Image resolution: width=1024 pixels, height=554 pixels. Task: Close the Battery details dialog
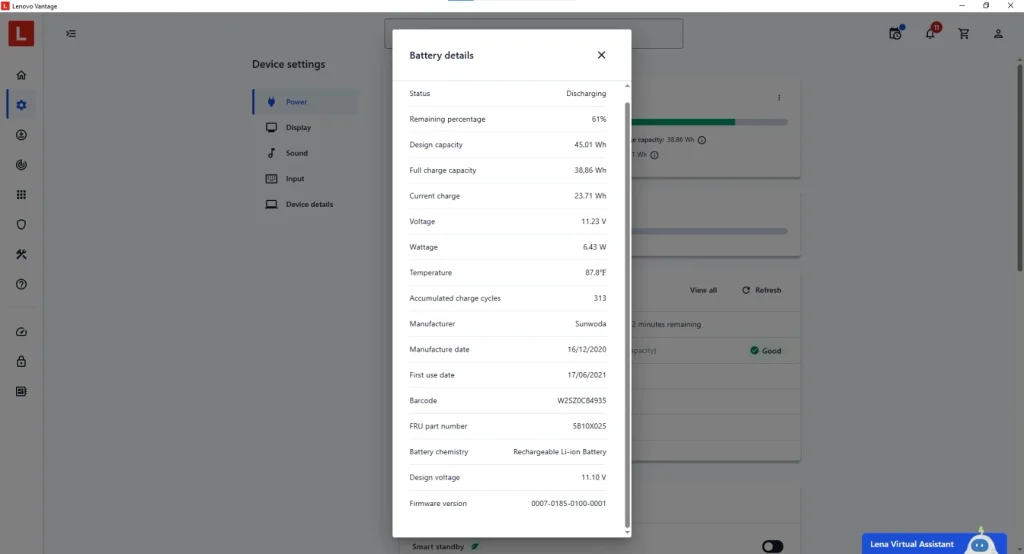click(x=601, y=55)
